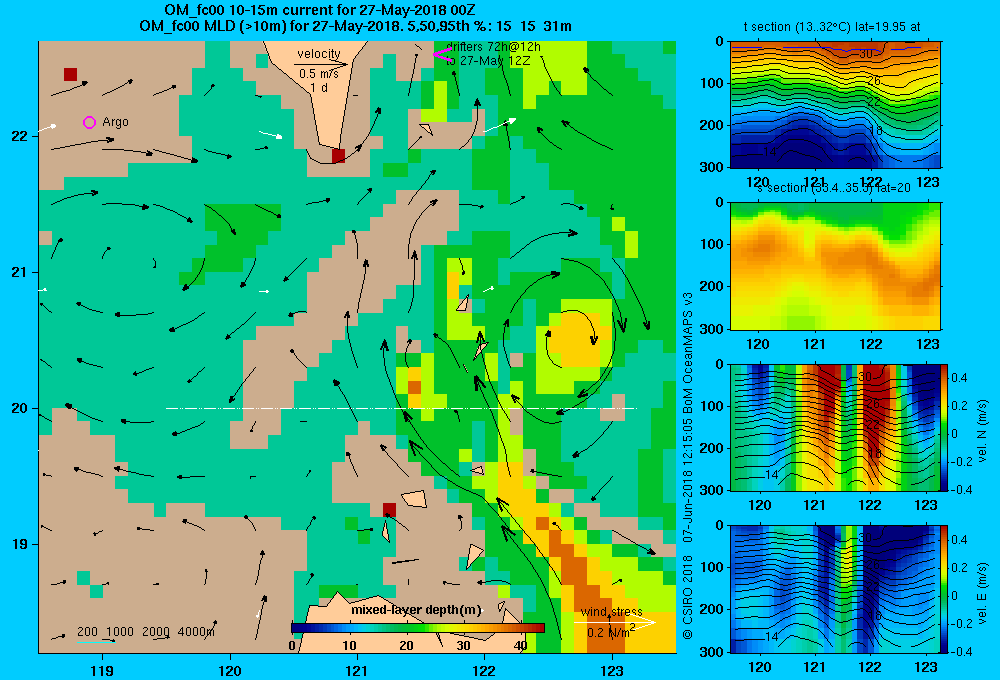Click the vel. E colorbar scale
The height and width of the screenshot is (680, 1000).
point(944,589)
